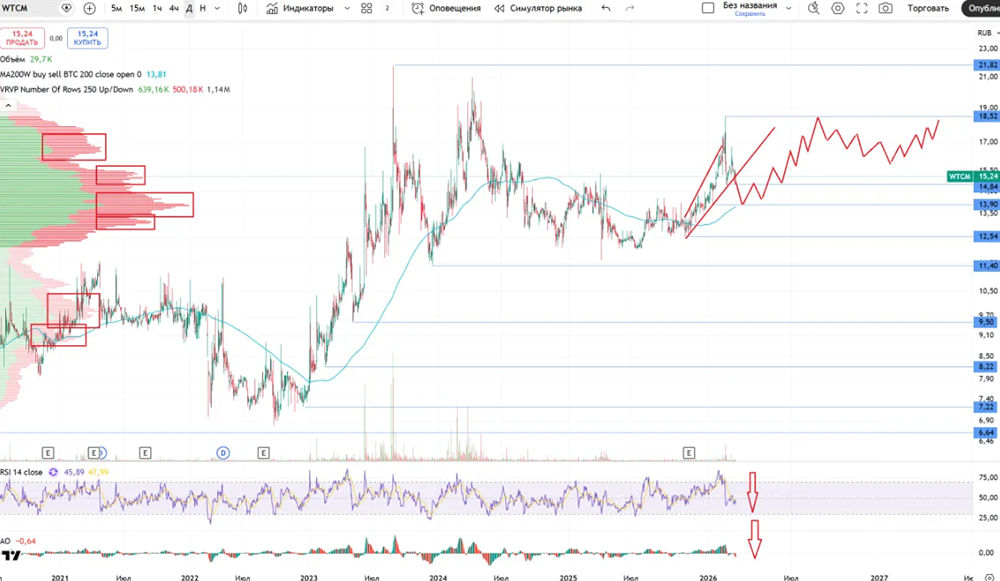
Task: Click the 2027 label on time axis
Action: click(879, 577)
